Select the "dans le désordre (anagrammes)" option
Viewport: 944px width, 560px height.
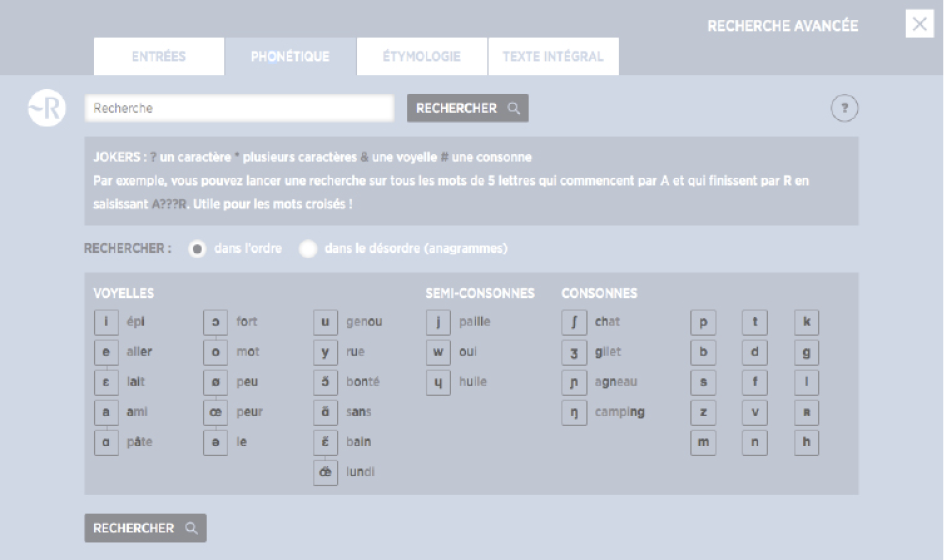click(x=308, y=249)
